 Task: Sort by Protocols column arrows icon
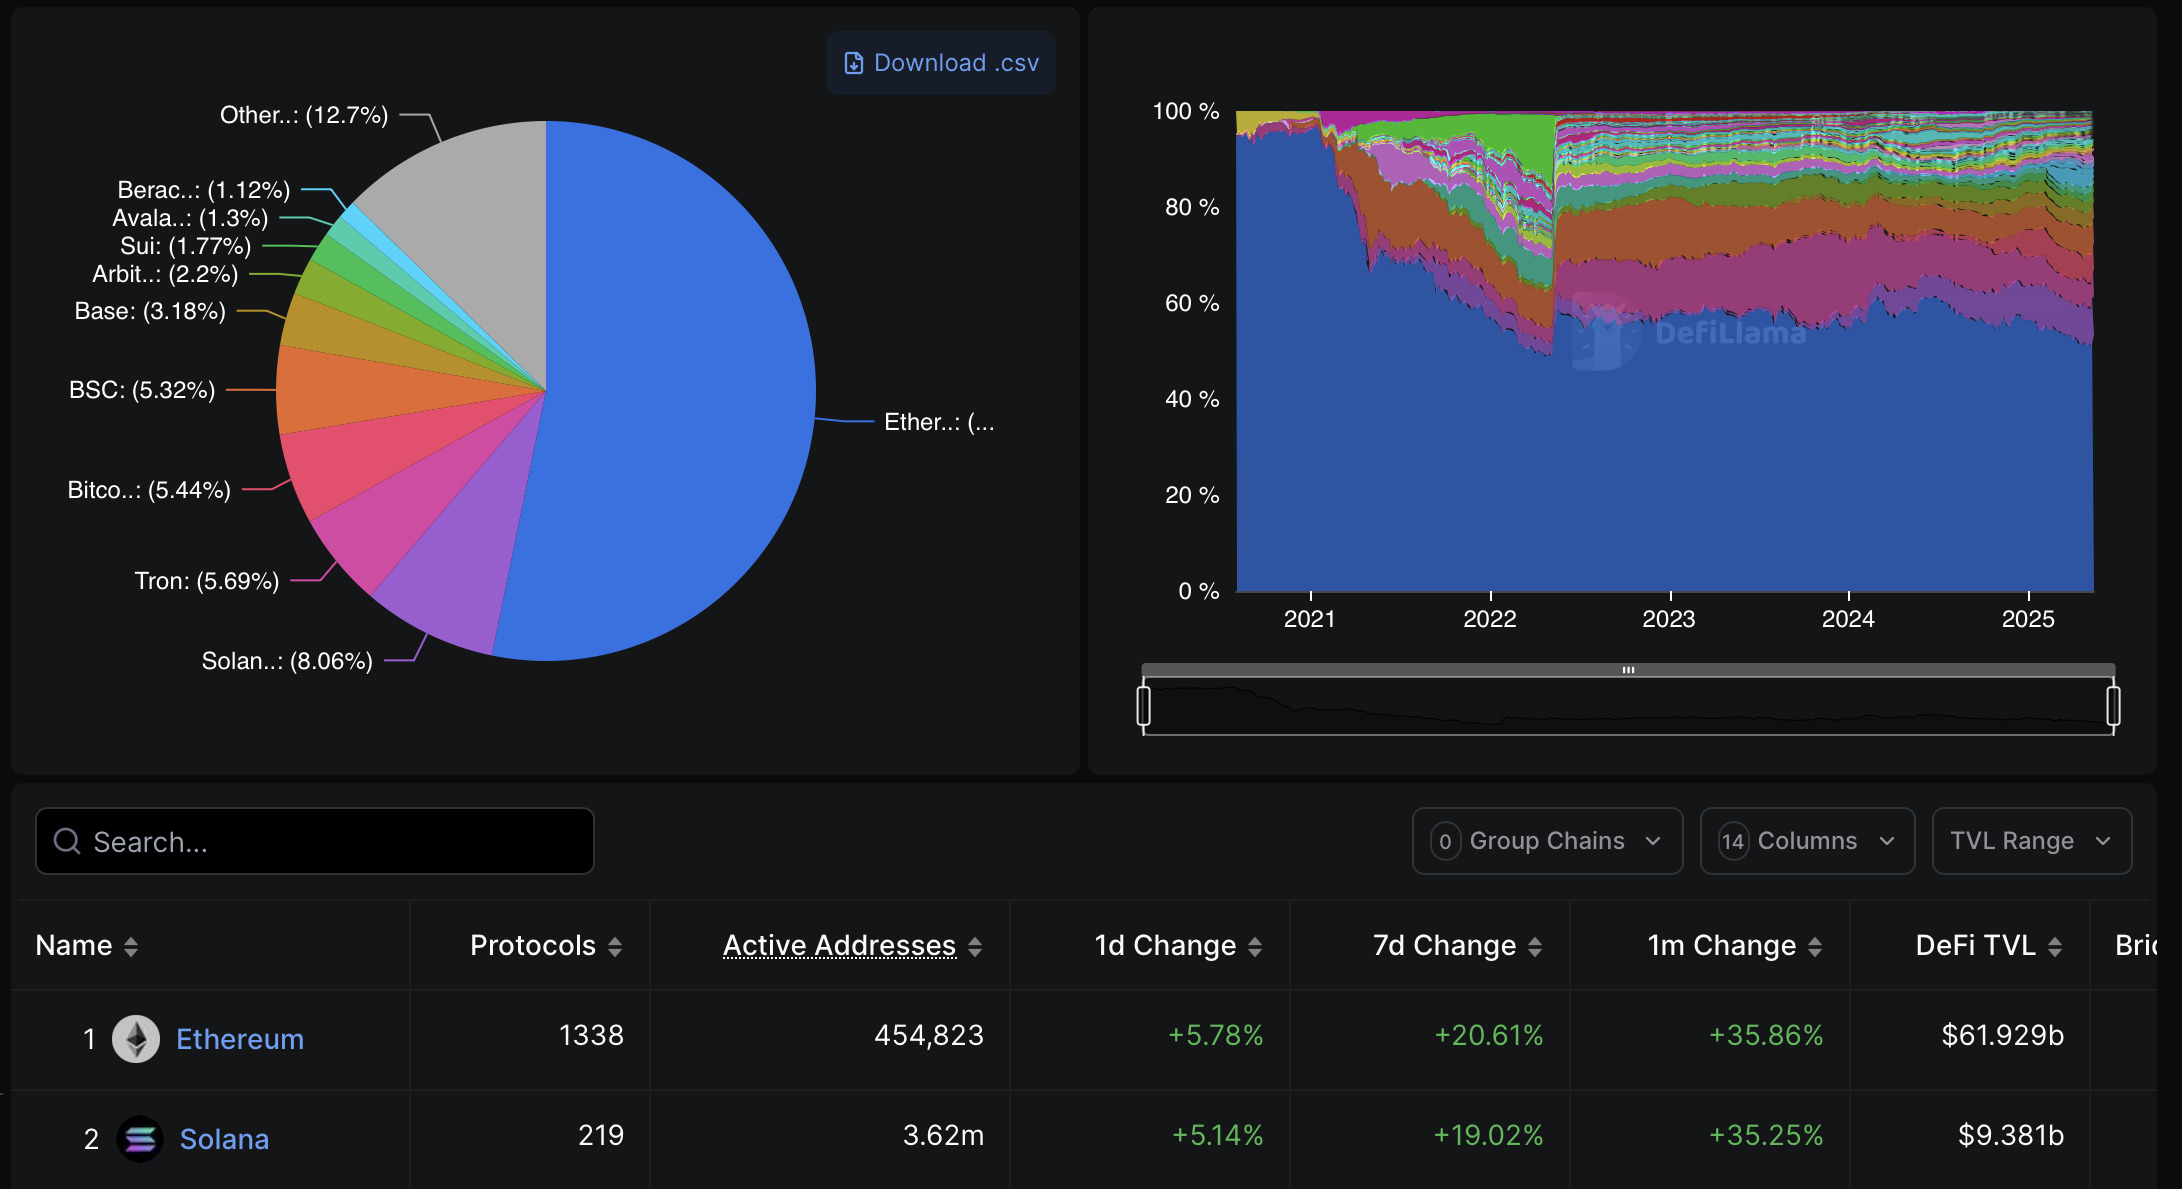(x=615, y=947)
